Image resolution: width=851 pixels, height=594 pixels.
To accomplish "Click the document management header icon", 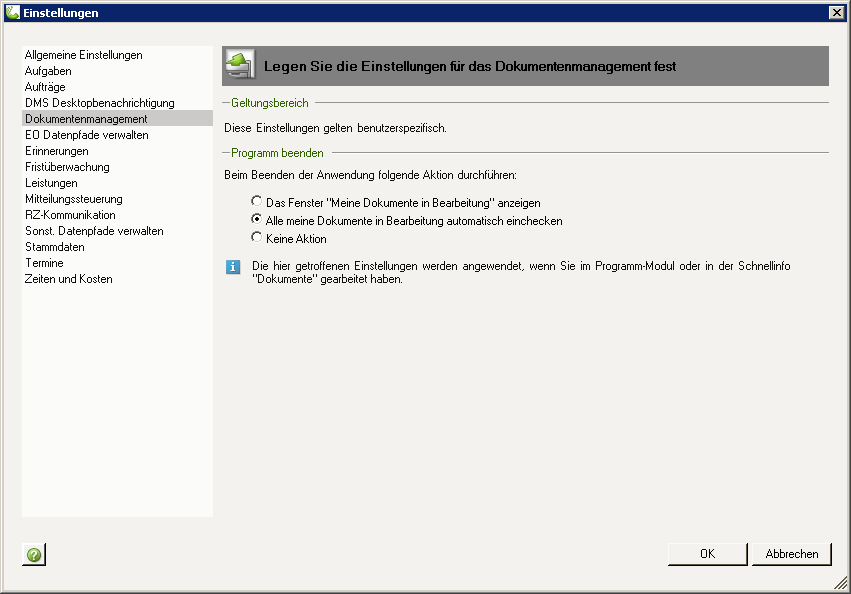I will coord(239,65).
